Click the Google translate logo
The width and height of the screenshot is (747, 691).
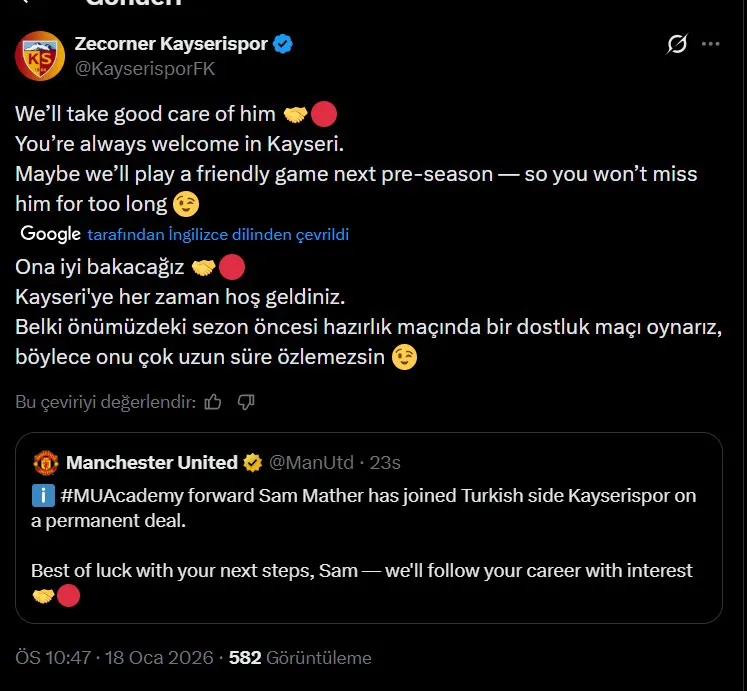coord(50,234)
